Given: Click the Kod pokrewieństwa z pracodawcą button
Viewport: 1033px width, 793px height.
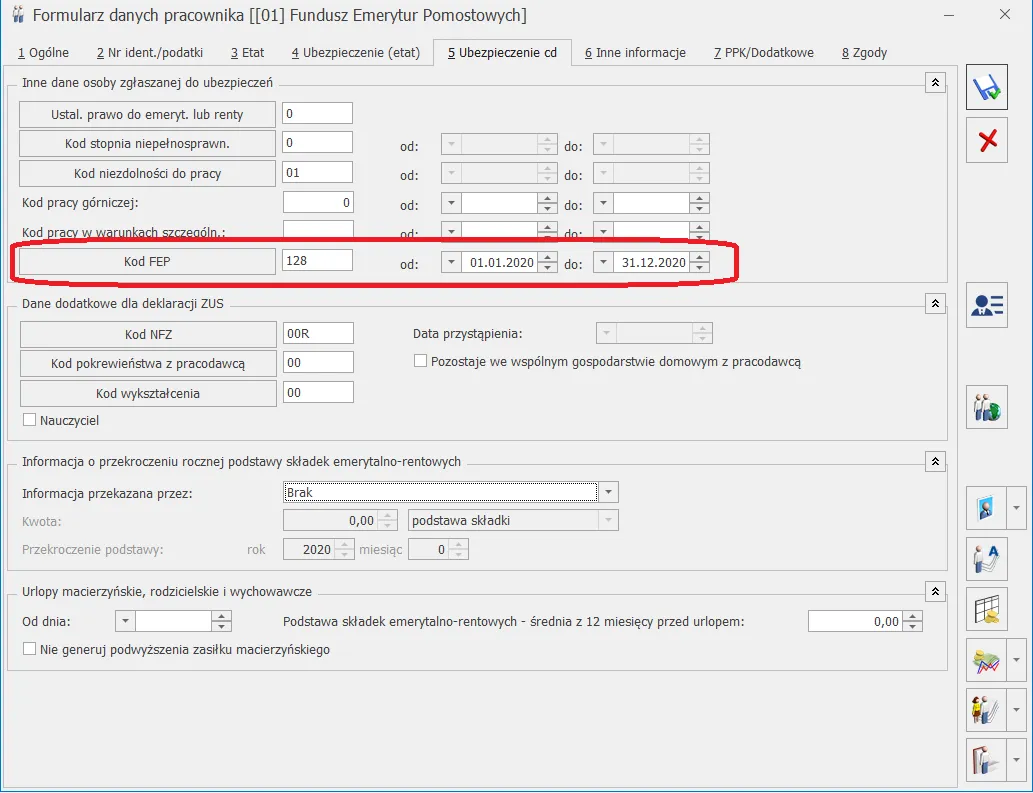Looking at the screenshot, I should coord(148,364).
